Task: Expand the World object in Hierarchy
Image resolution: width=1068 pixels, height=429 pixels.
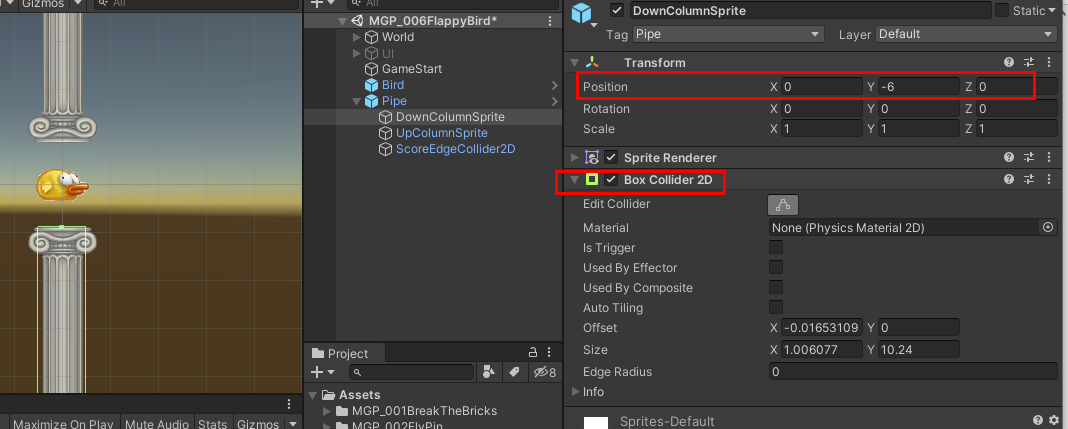Action: coord(357,37)
